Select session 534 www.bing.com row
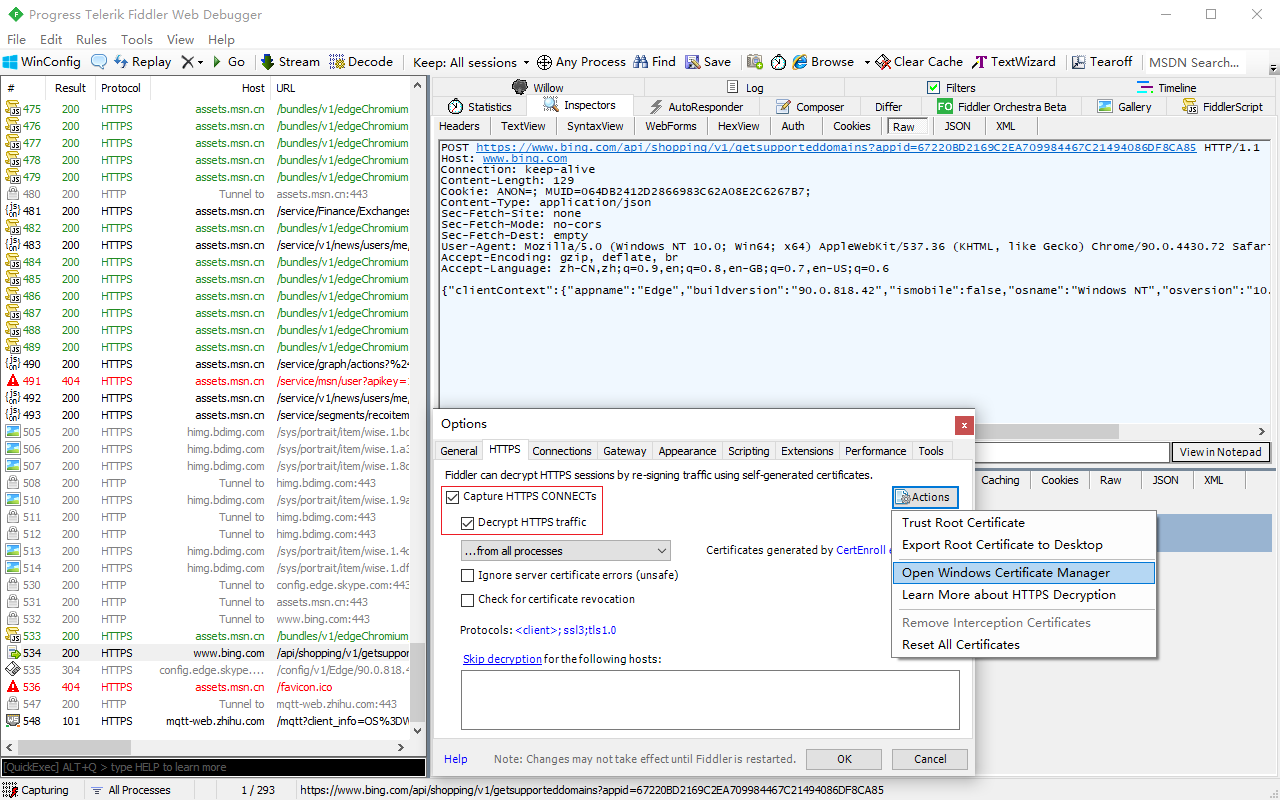Image resolution: width=1280 pixels, height=800 pixels. coord(208,653)
